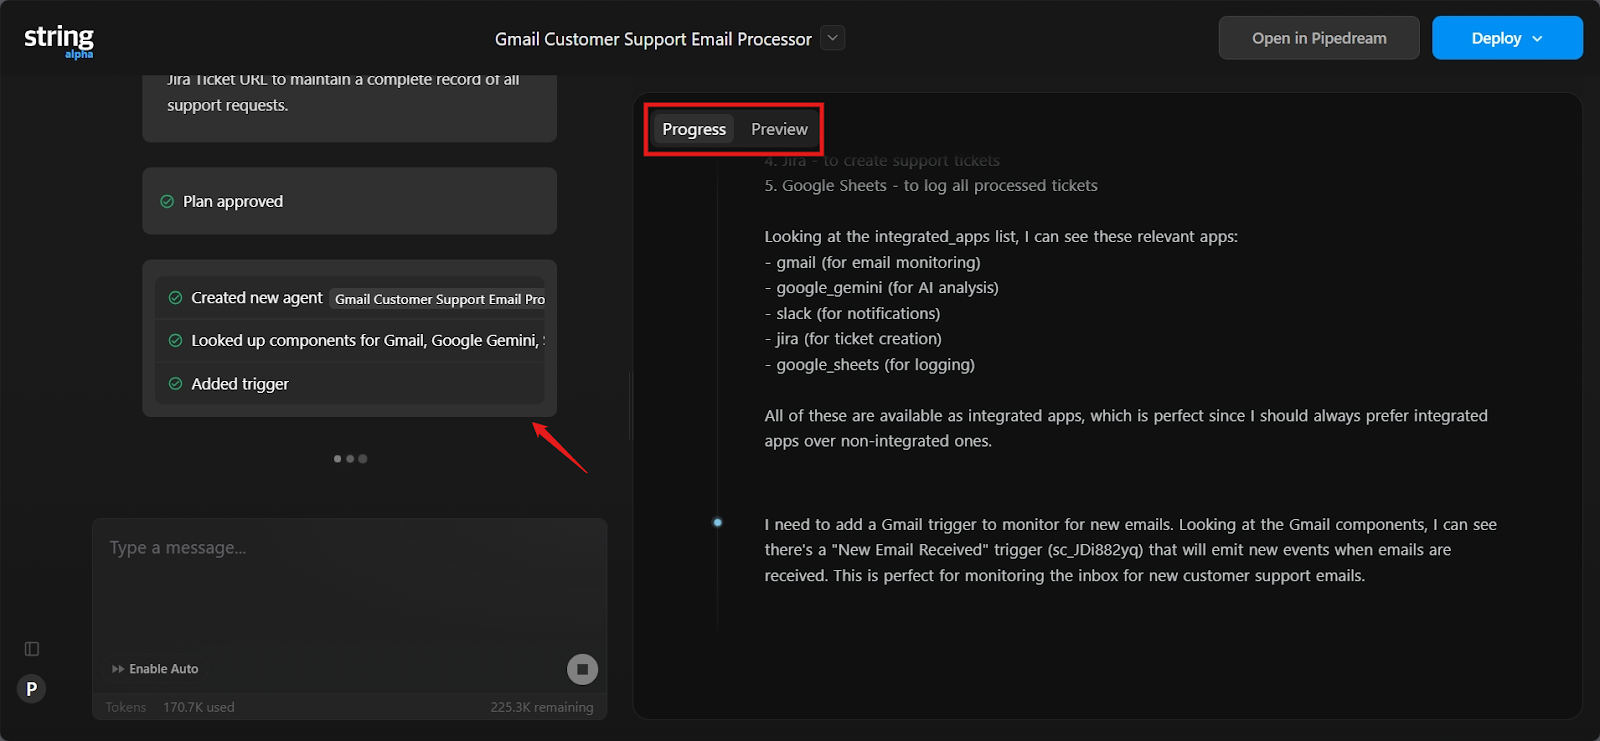Click the check icon beside Added trigger

coord(175,384)
